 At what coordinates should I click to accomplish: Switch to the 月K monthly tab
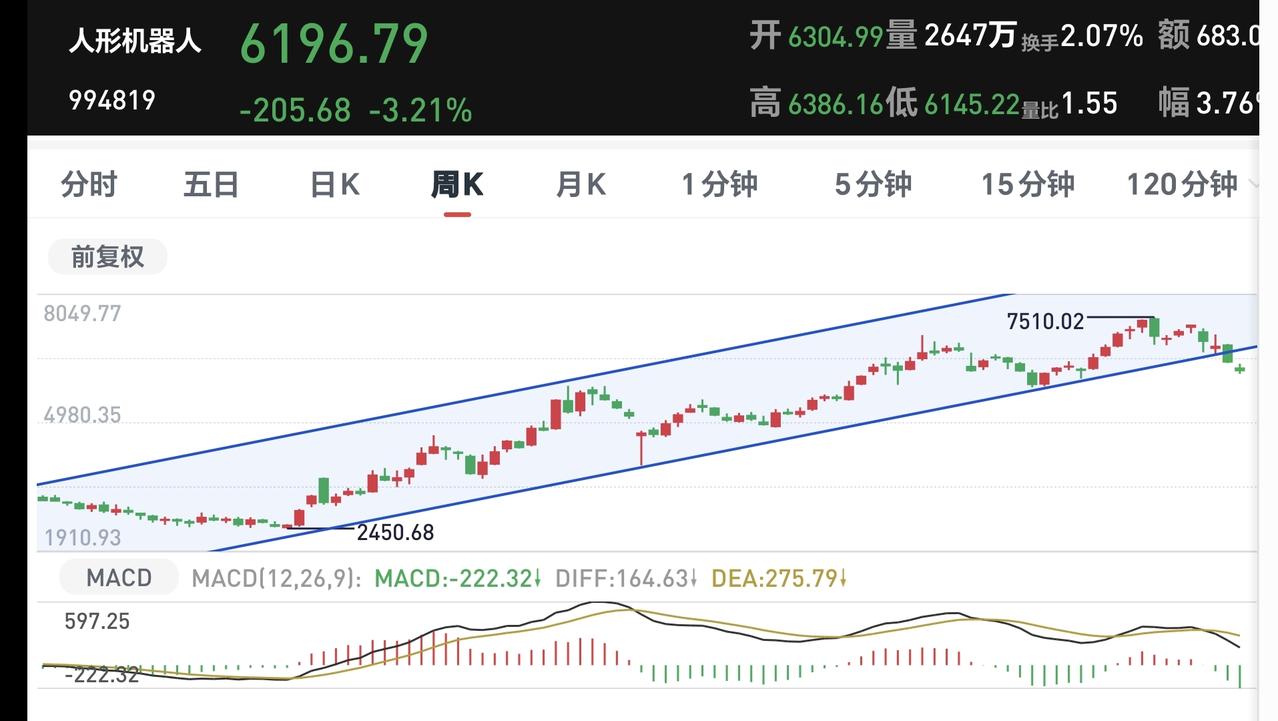click(581, 184)
